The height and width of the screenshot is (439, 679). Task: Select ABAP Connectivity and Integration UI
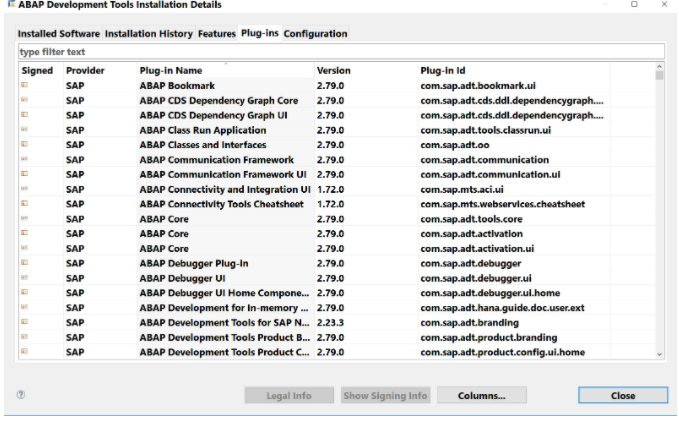(337, 189)
